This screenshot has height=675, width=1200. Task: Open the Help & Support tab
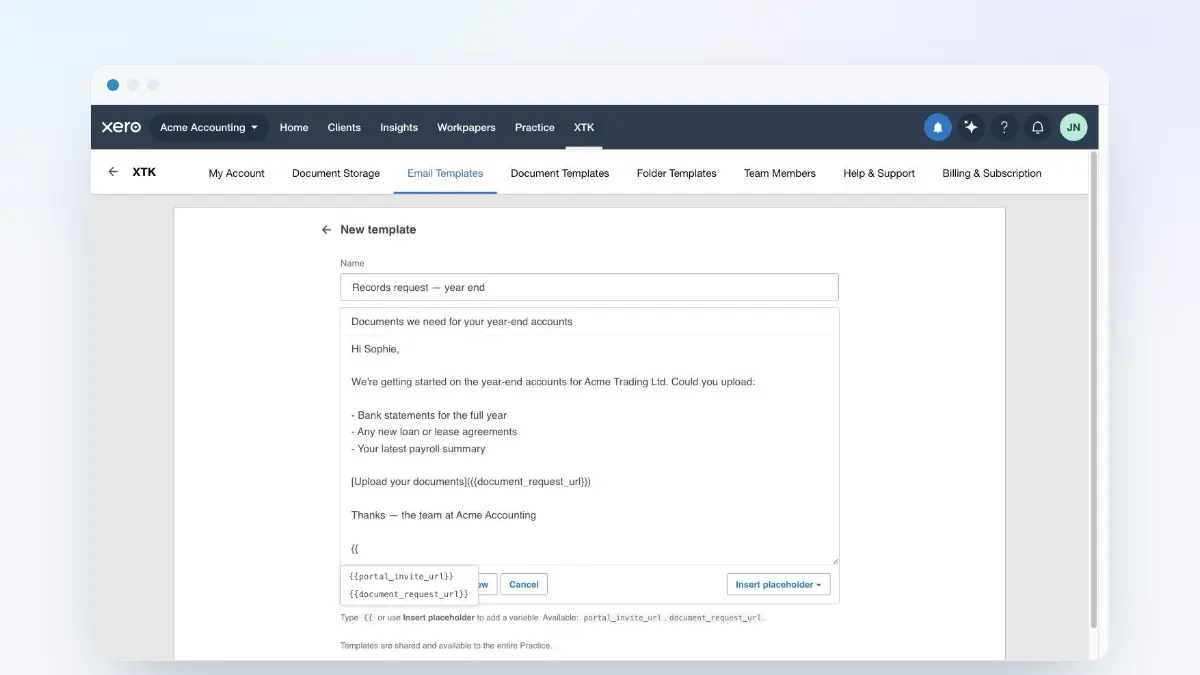879,173
